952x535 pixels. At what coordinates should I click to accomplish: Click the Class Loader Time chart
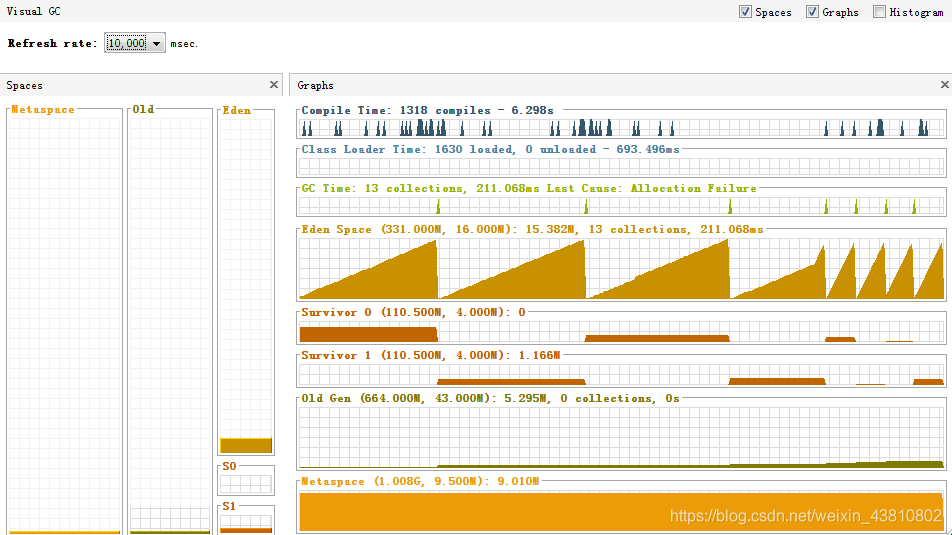click(x=622, y=166)
